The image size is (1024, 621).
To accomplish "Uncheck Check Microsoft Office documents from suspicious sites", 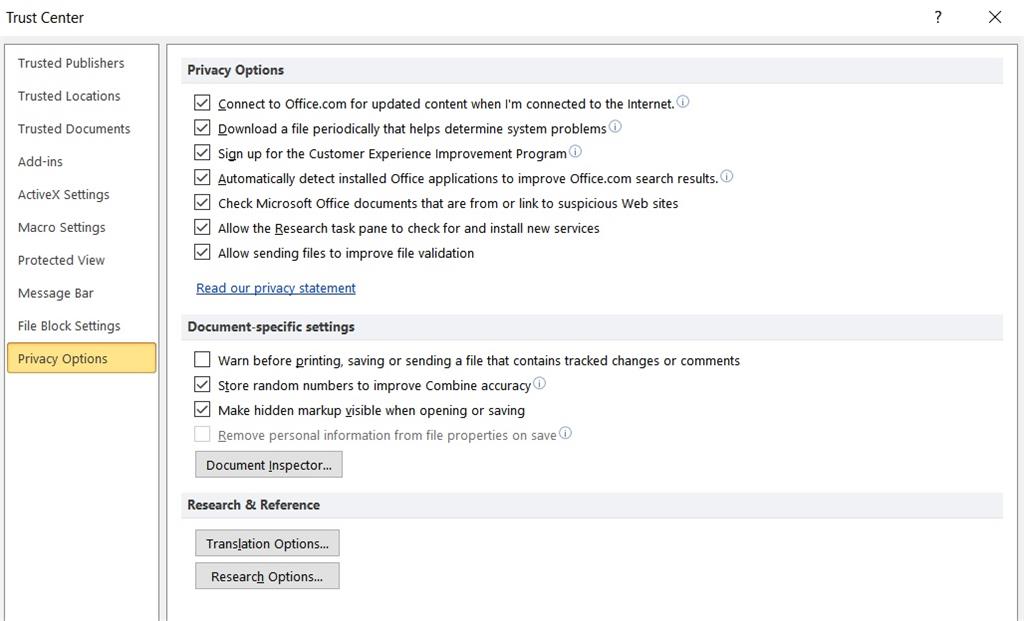I will point(202,202).
